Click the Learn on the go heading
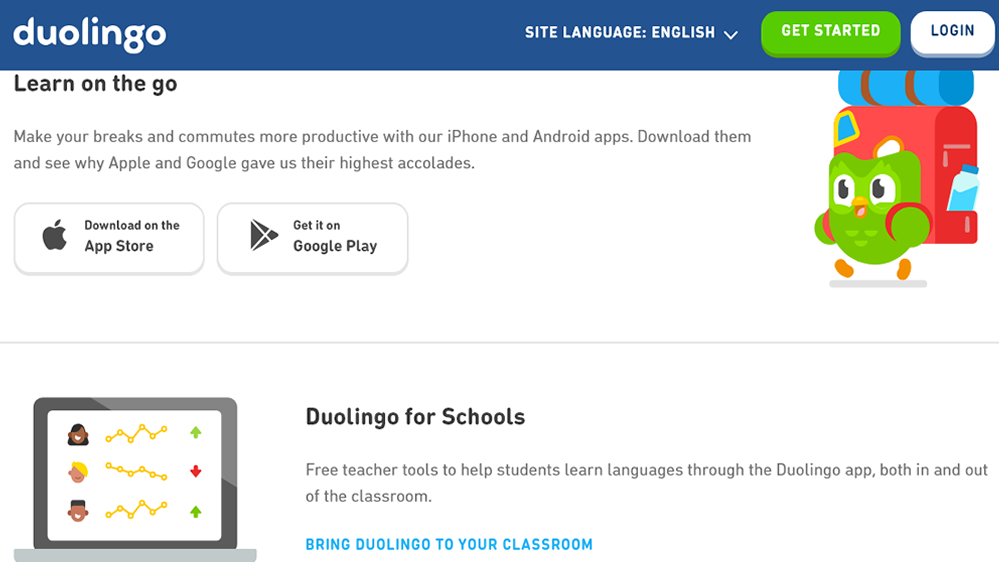This screenshot has width=999, height=562. click(96, 83)
